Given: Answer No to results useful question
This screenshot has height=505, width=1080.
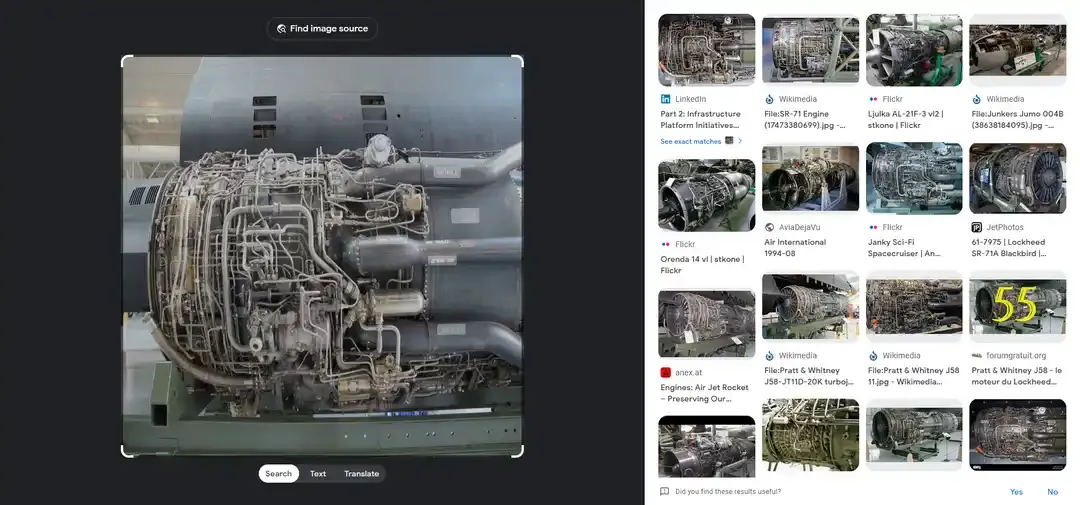Looking at the screenshot, I should (x=1052, y=492).
